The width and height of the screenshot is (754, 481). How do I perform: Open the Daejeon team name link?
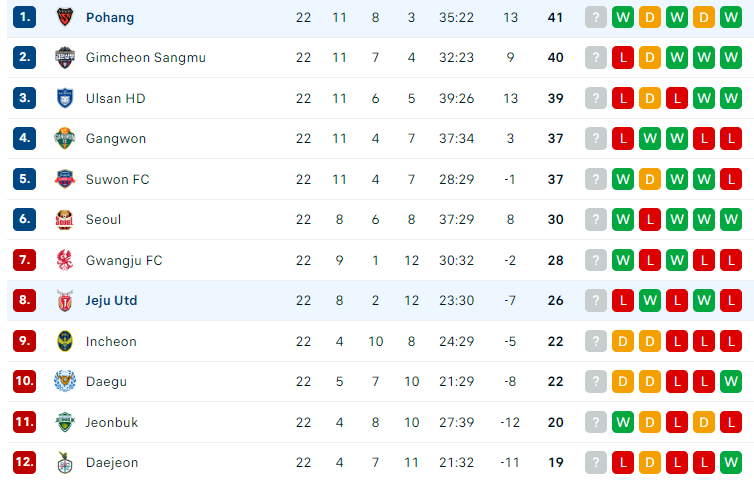point(112,463)
